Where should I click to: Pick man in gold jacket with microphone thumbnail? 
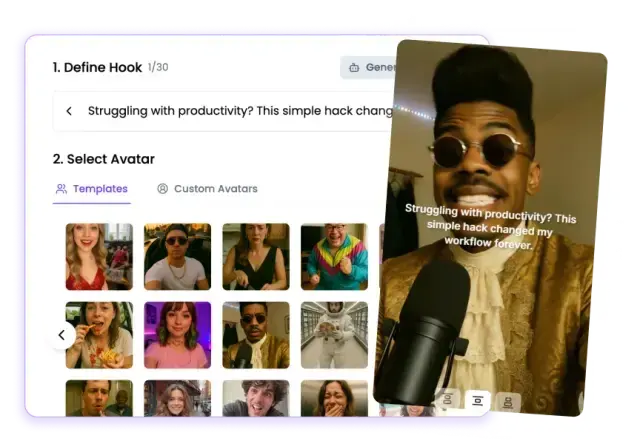tap(256, 335)
